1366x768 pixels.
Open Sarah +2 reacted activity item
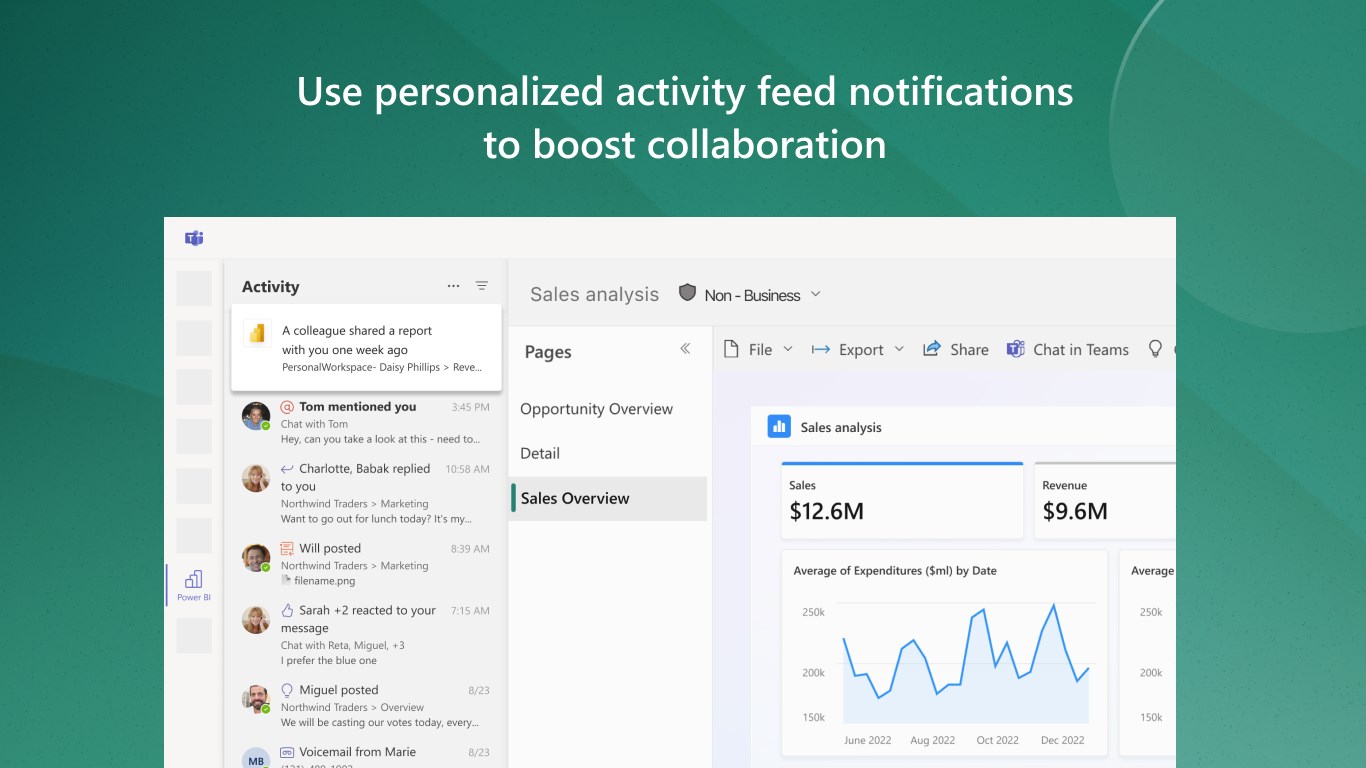click(x=366, y=635)
